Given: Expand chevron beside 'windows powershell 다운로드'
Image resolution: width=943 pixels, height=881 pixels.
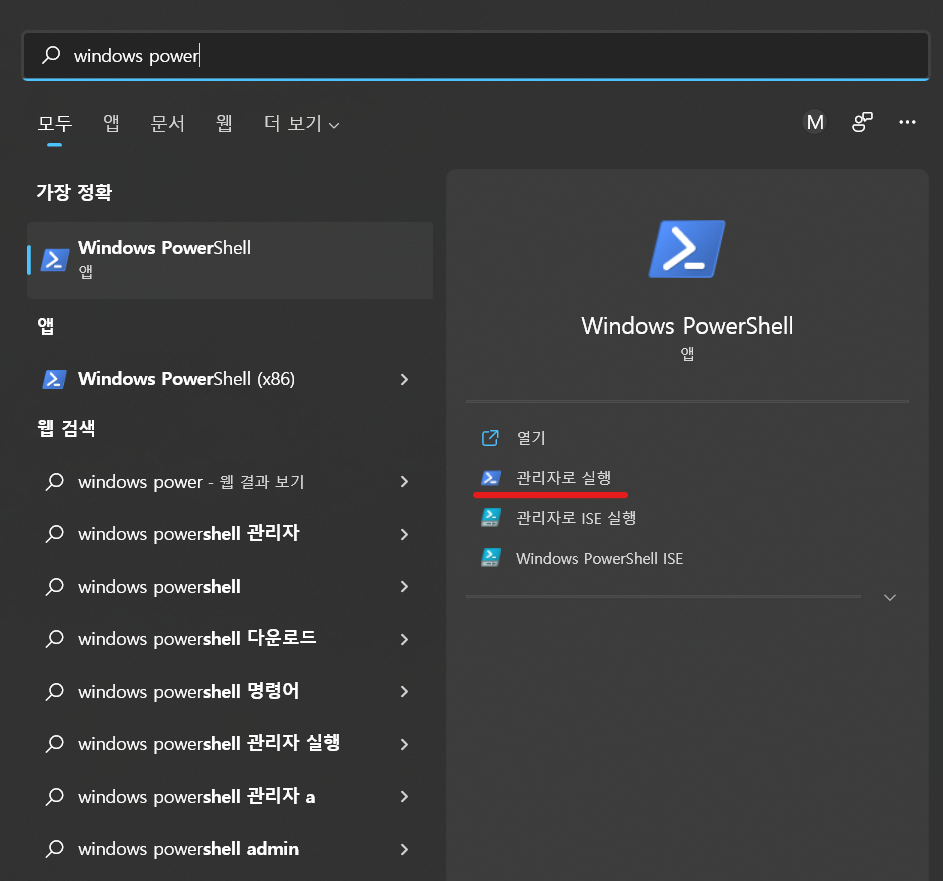Looking at the screenshot, I should tap(404, 639).
